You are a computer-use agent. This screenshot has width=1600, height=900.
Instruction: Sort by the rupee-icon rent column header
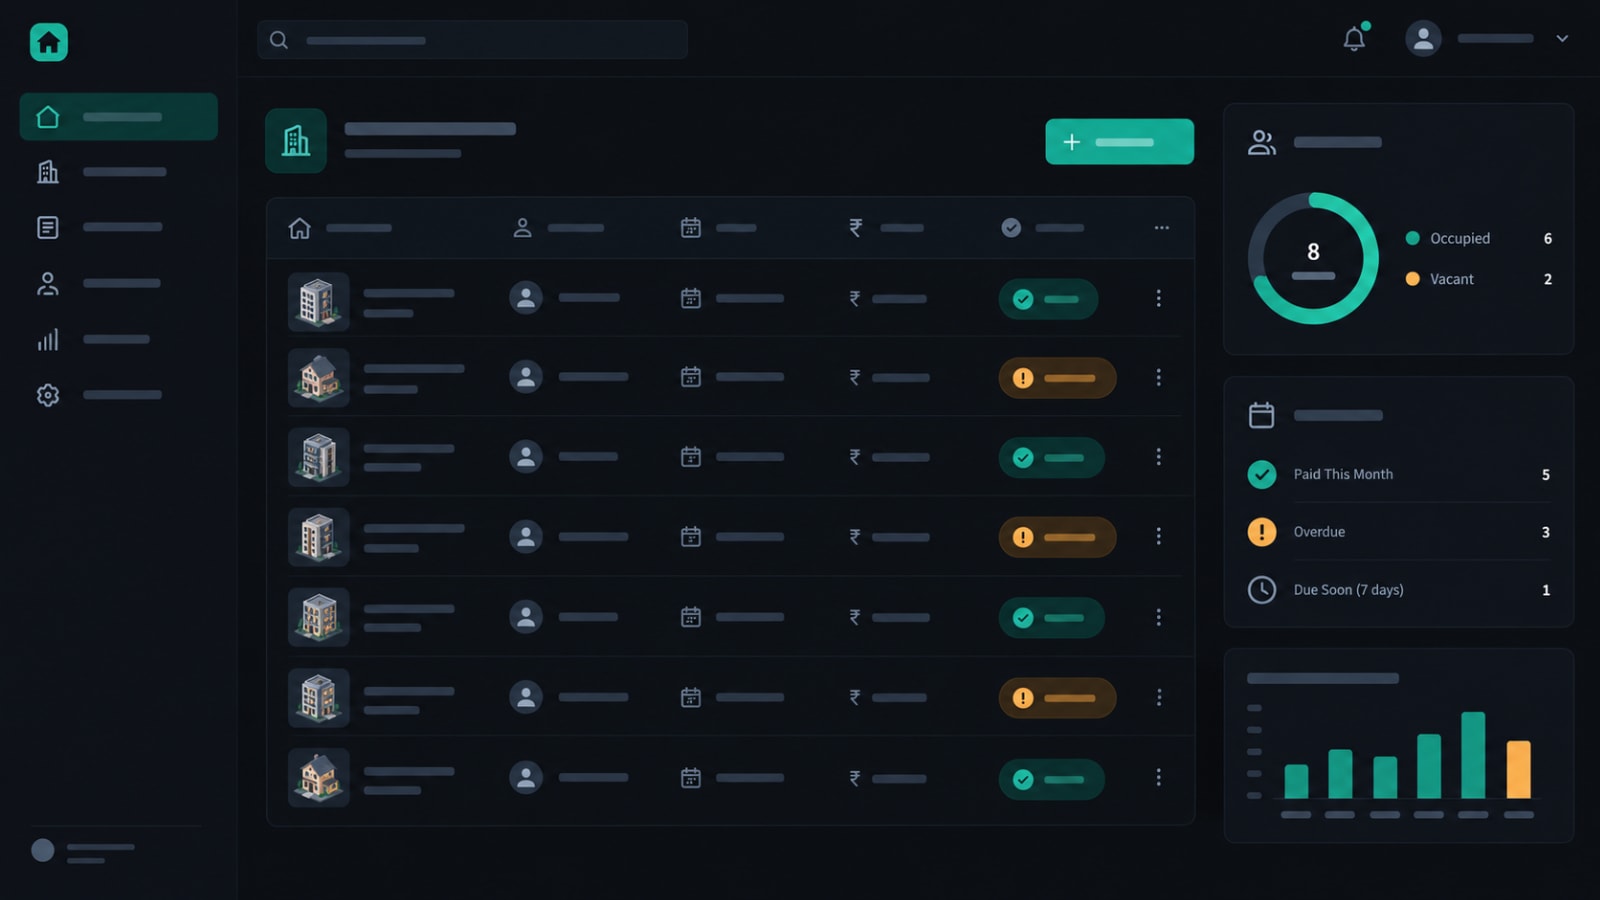886,228
